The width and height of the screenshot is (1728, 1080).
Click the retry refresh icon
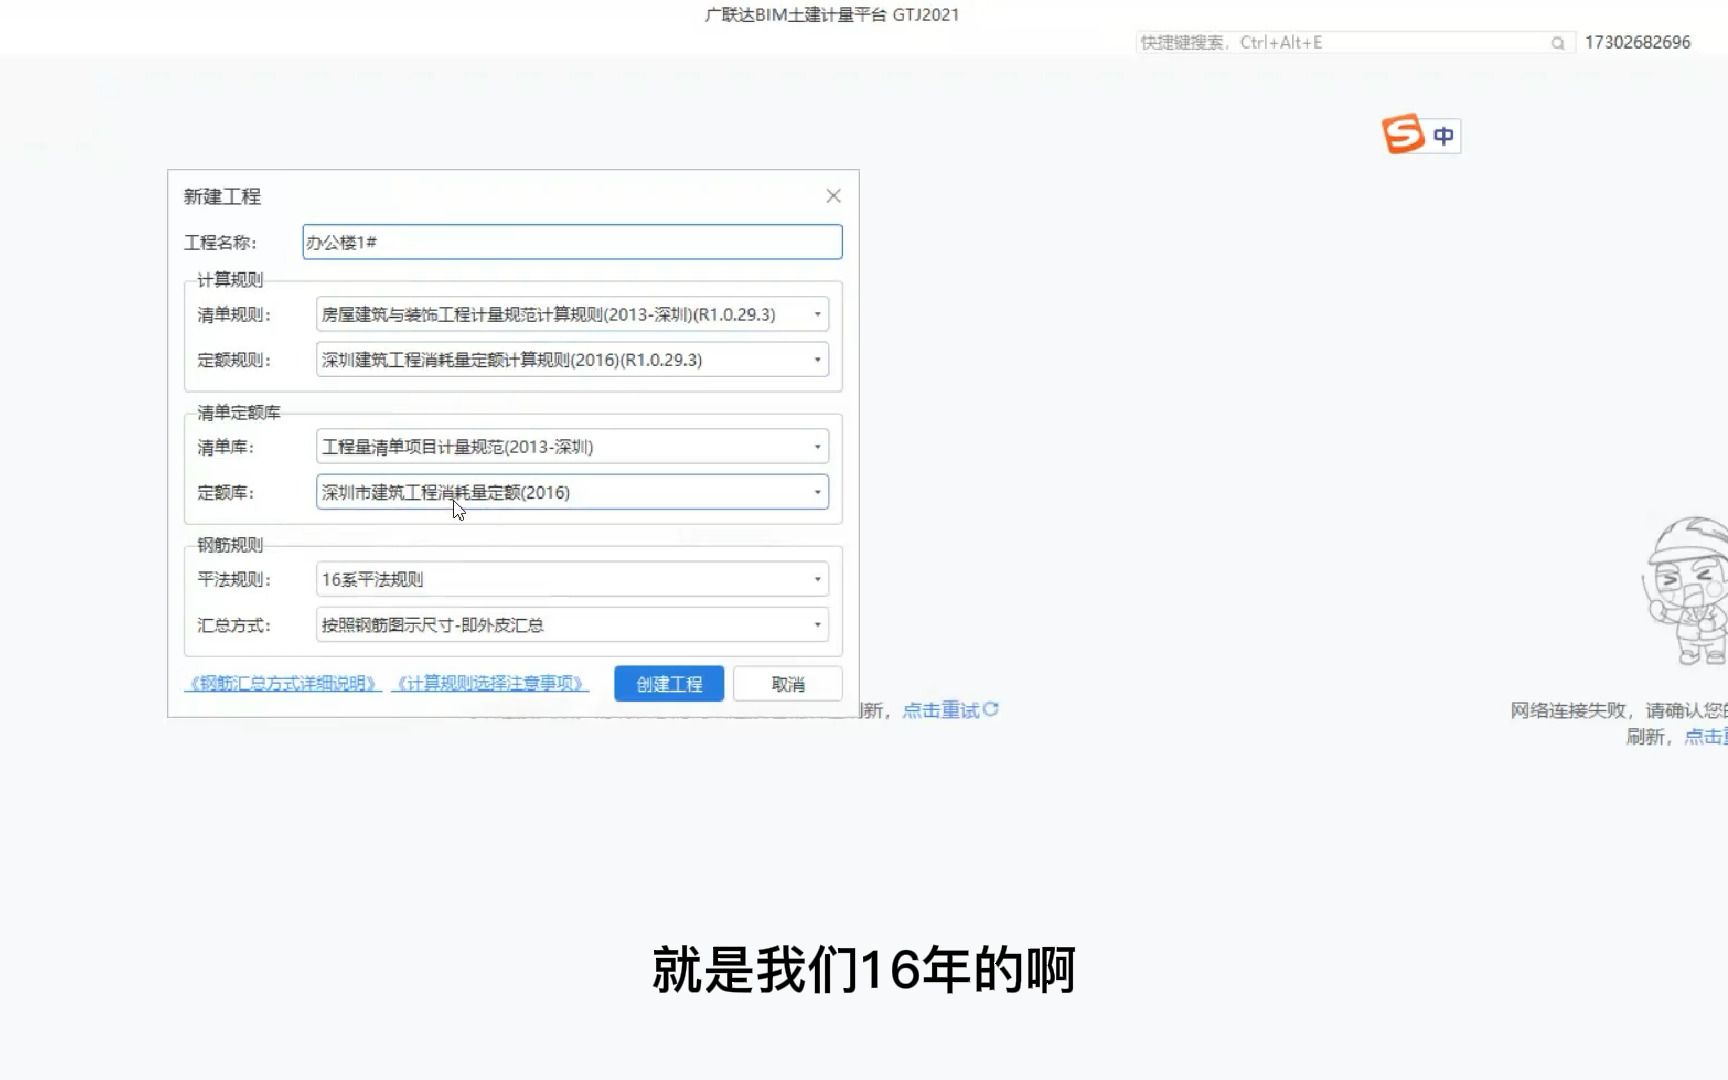(x=991, y=709)
